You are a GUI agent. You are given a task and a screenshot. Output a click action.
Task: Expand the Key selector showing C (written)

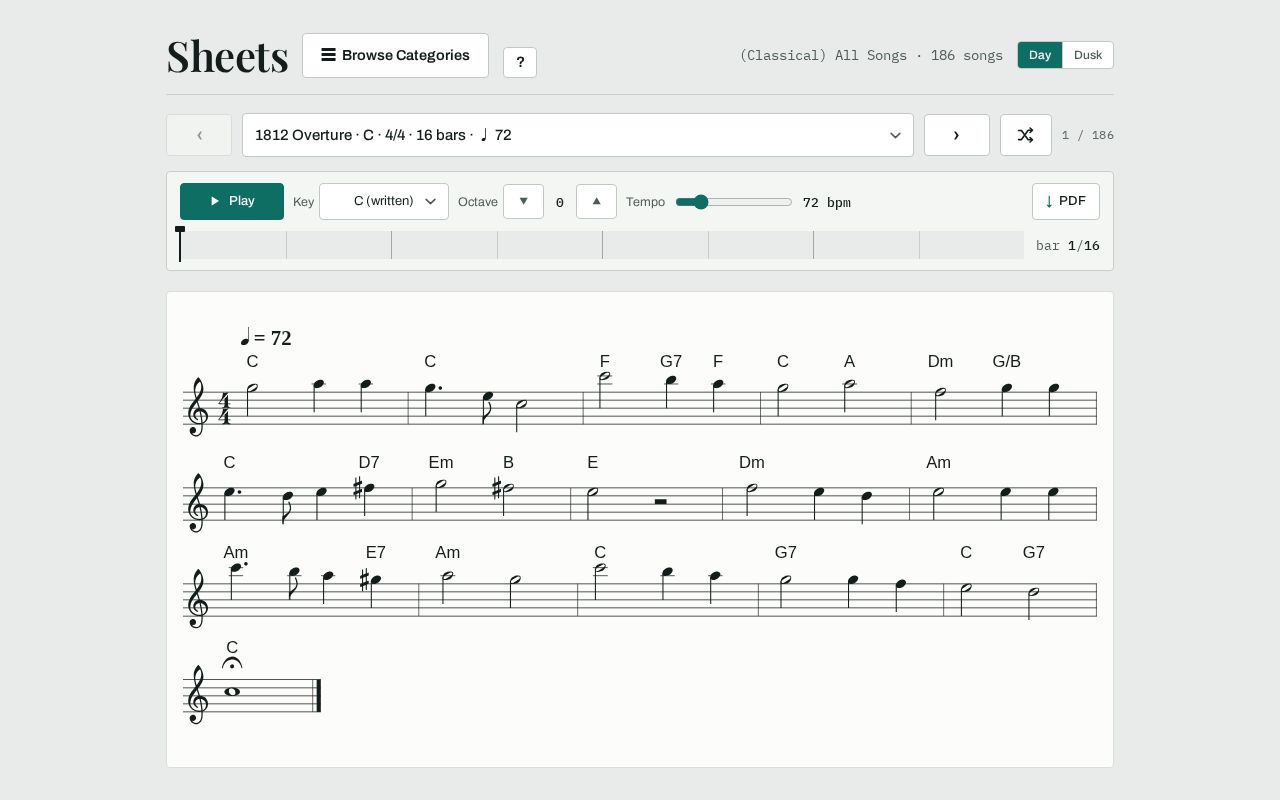tap(384, 201)
